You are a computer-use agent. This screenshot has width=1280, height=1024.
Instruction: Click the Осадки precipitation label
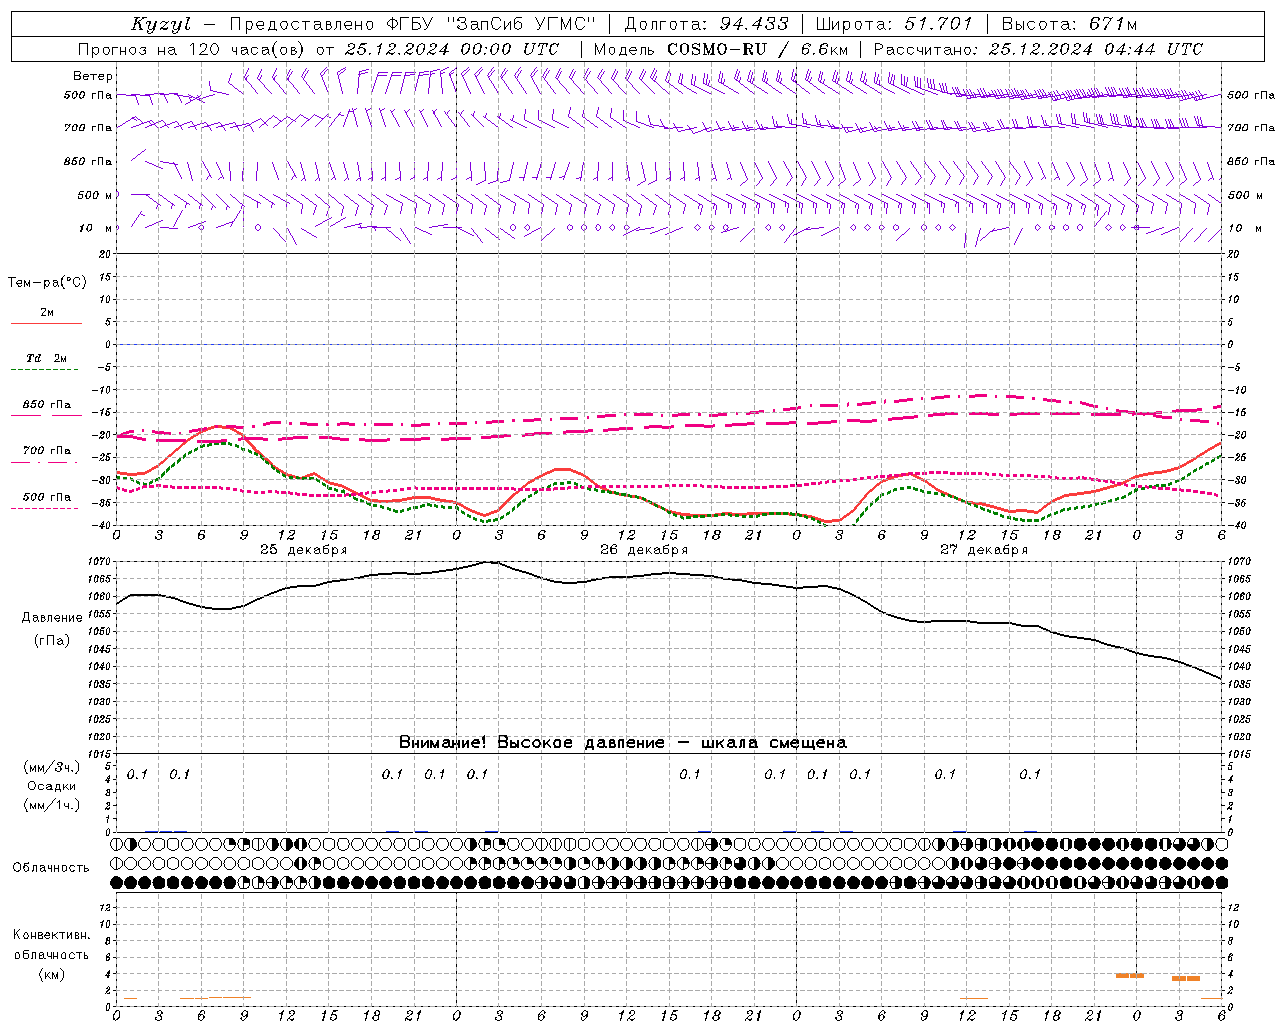(x=52, y=786)
